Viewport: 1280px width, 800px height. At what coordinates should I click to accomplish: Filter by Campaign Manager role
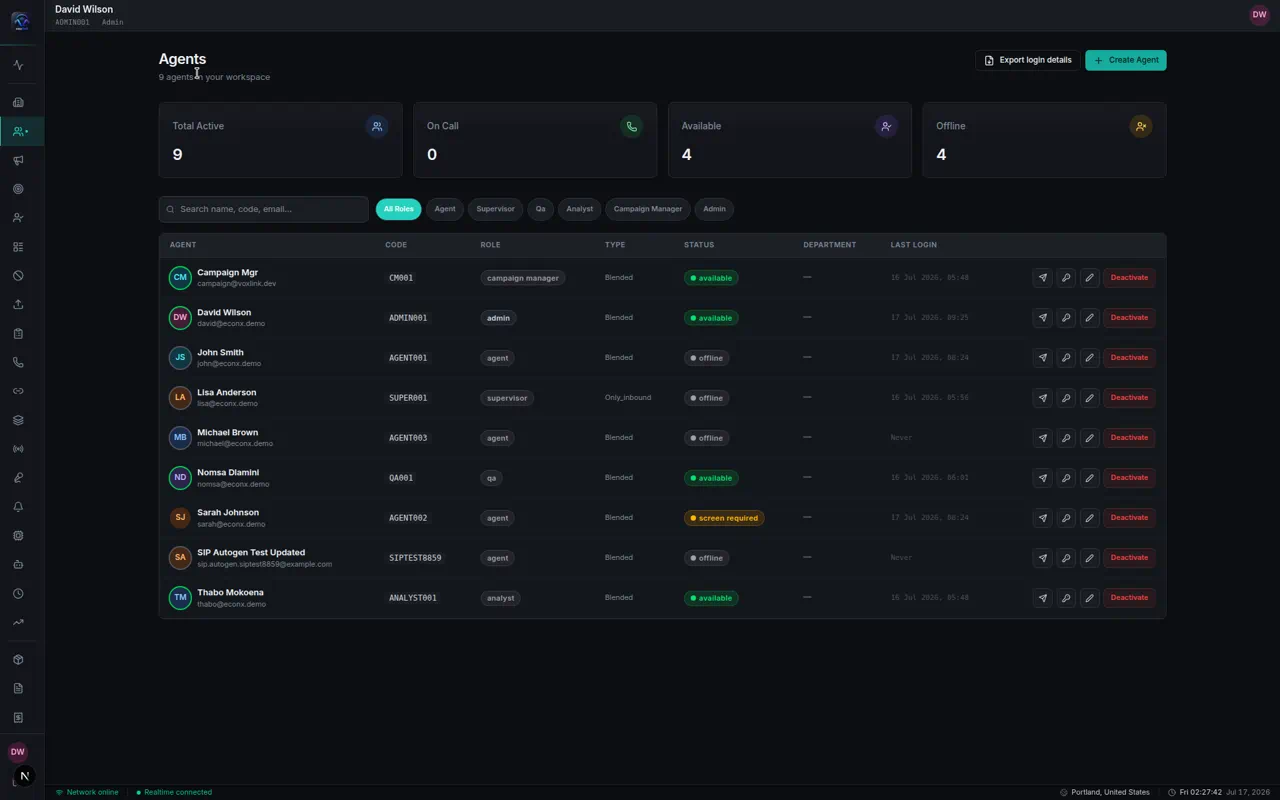point(648,209)
